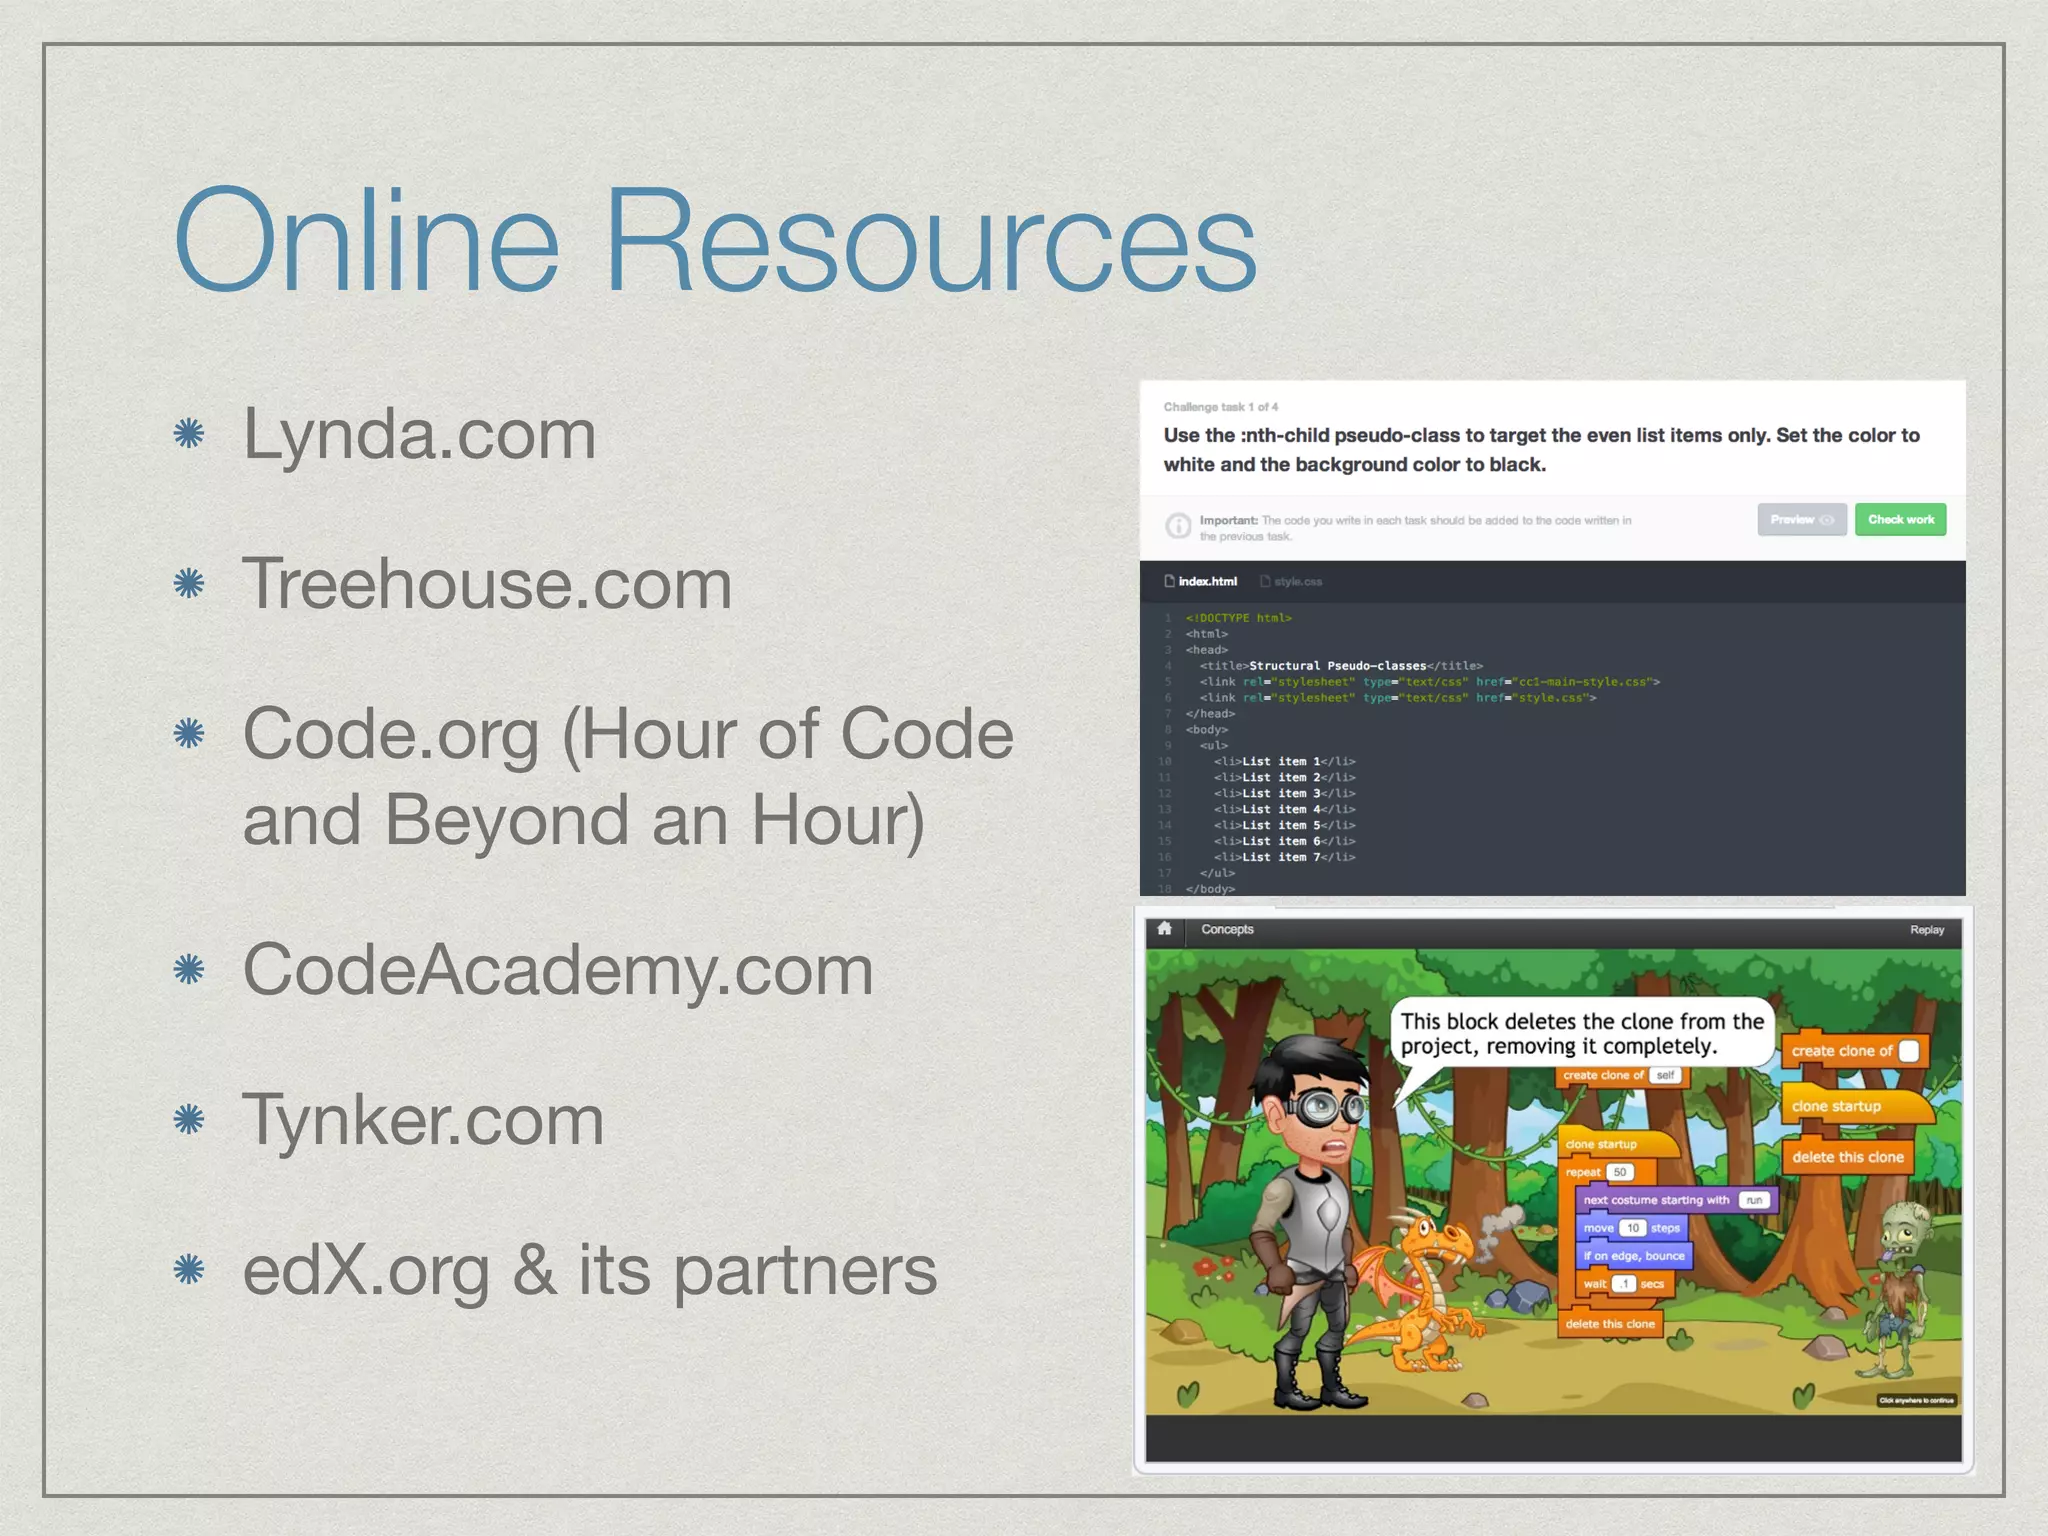The image size is (2048, 1536).
Task: Click the code line 'List item 4'
Action: point(1285,809)
